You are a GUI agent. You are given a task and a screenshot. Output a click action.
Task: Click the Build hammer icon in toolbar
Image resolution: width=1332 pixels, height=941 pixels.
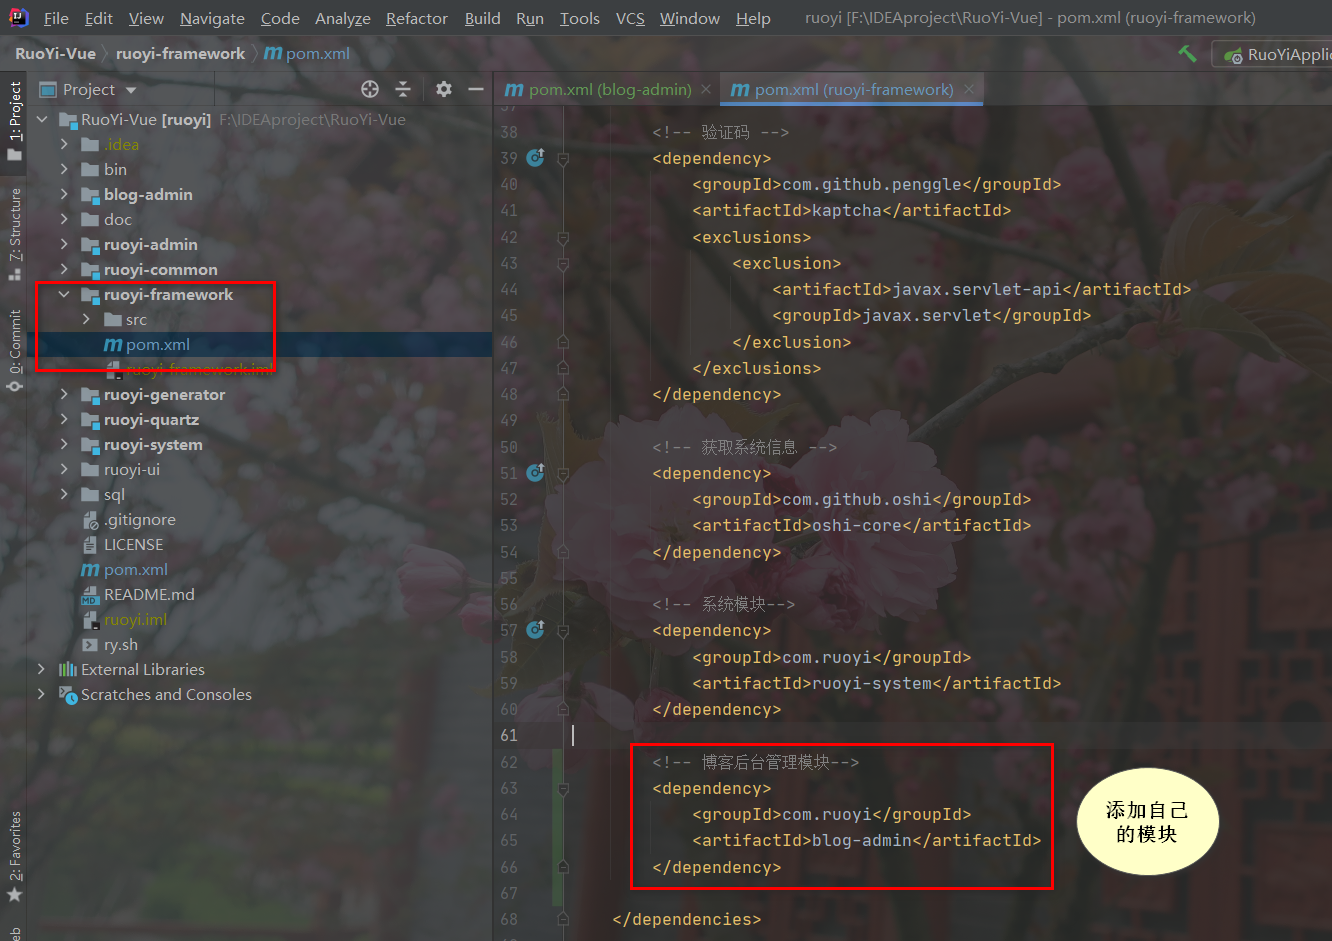point(1187,54)
